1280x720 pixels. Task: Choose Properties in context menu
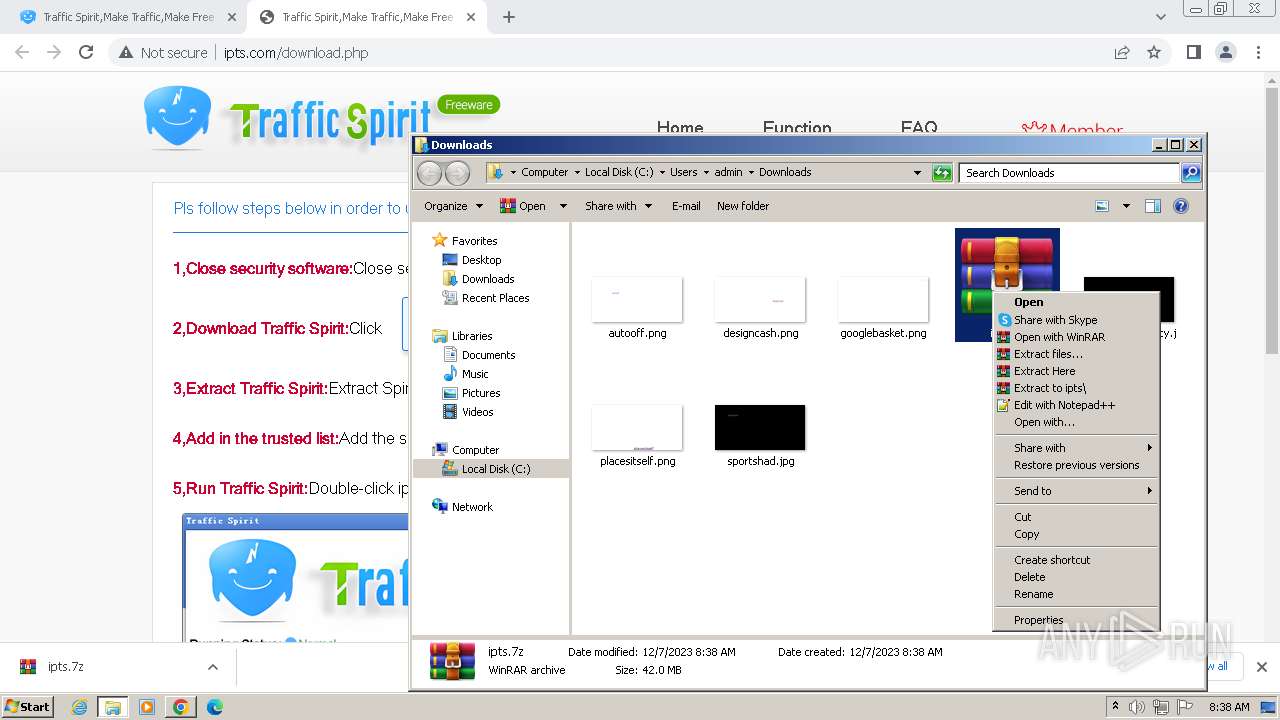(x=1075, y=620)
